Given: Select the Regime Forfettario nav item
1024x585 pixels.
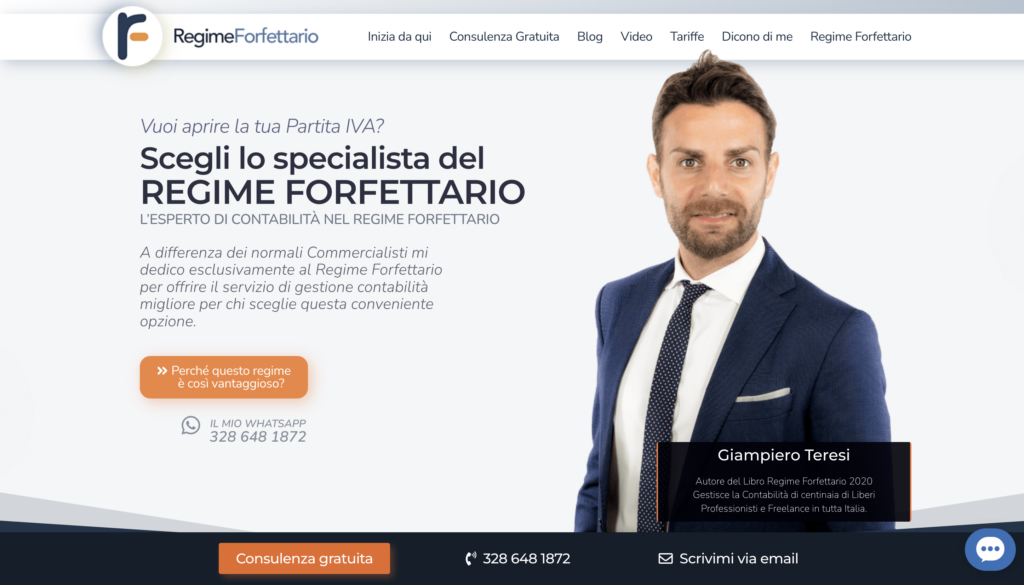Looking at the screenshot, I should [x=861, y=37].
